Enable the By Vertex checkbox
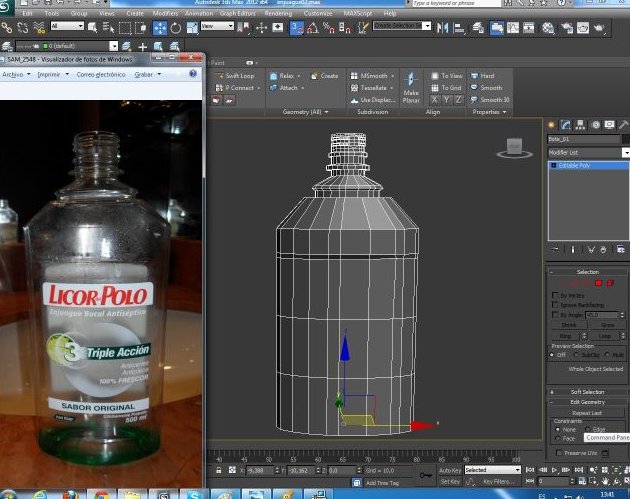 555,295
